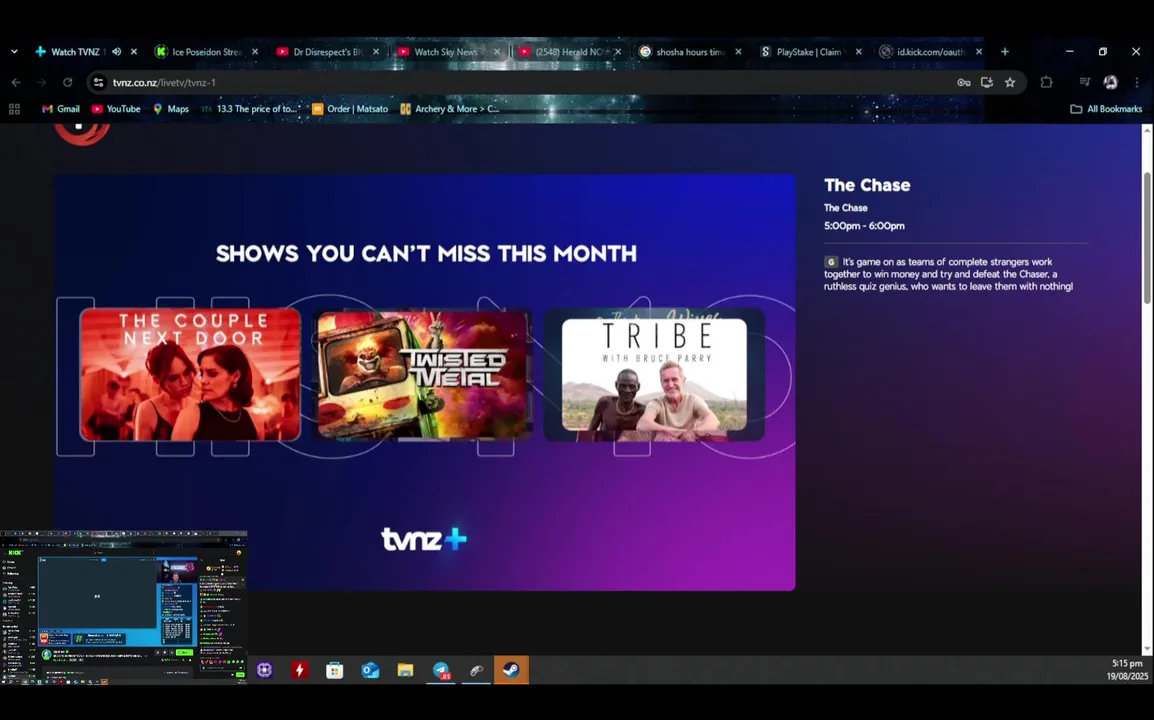This screenshot has height=720, width=1154.
Task: Open the Archery & More bookmark
Action: (450, 109)
